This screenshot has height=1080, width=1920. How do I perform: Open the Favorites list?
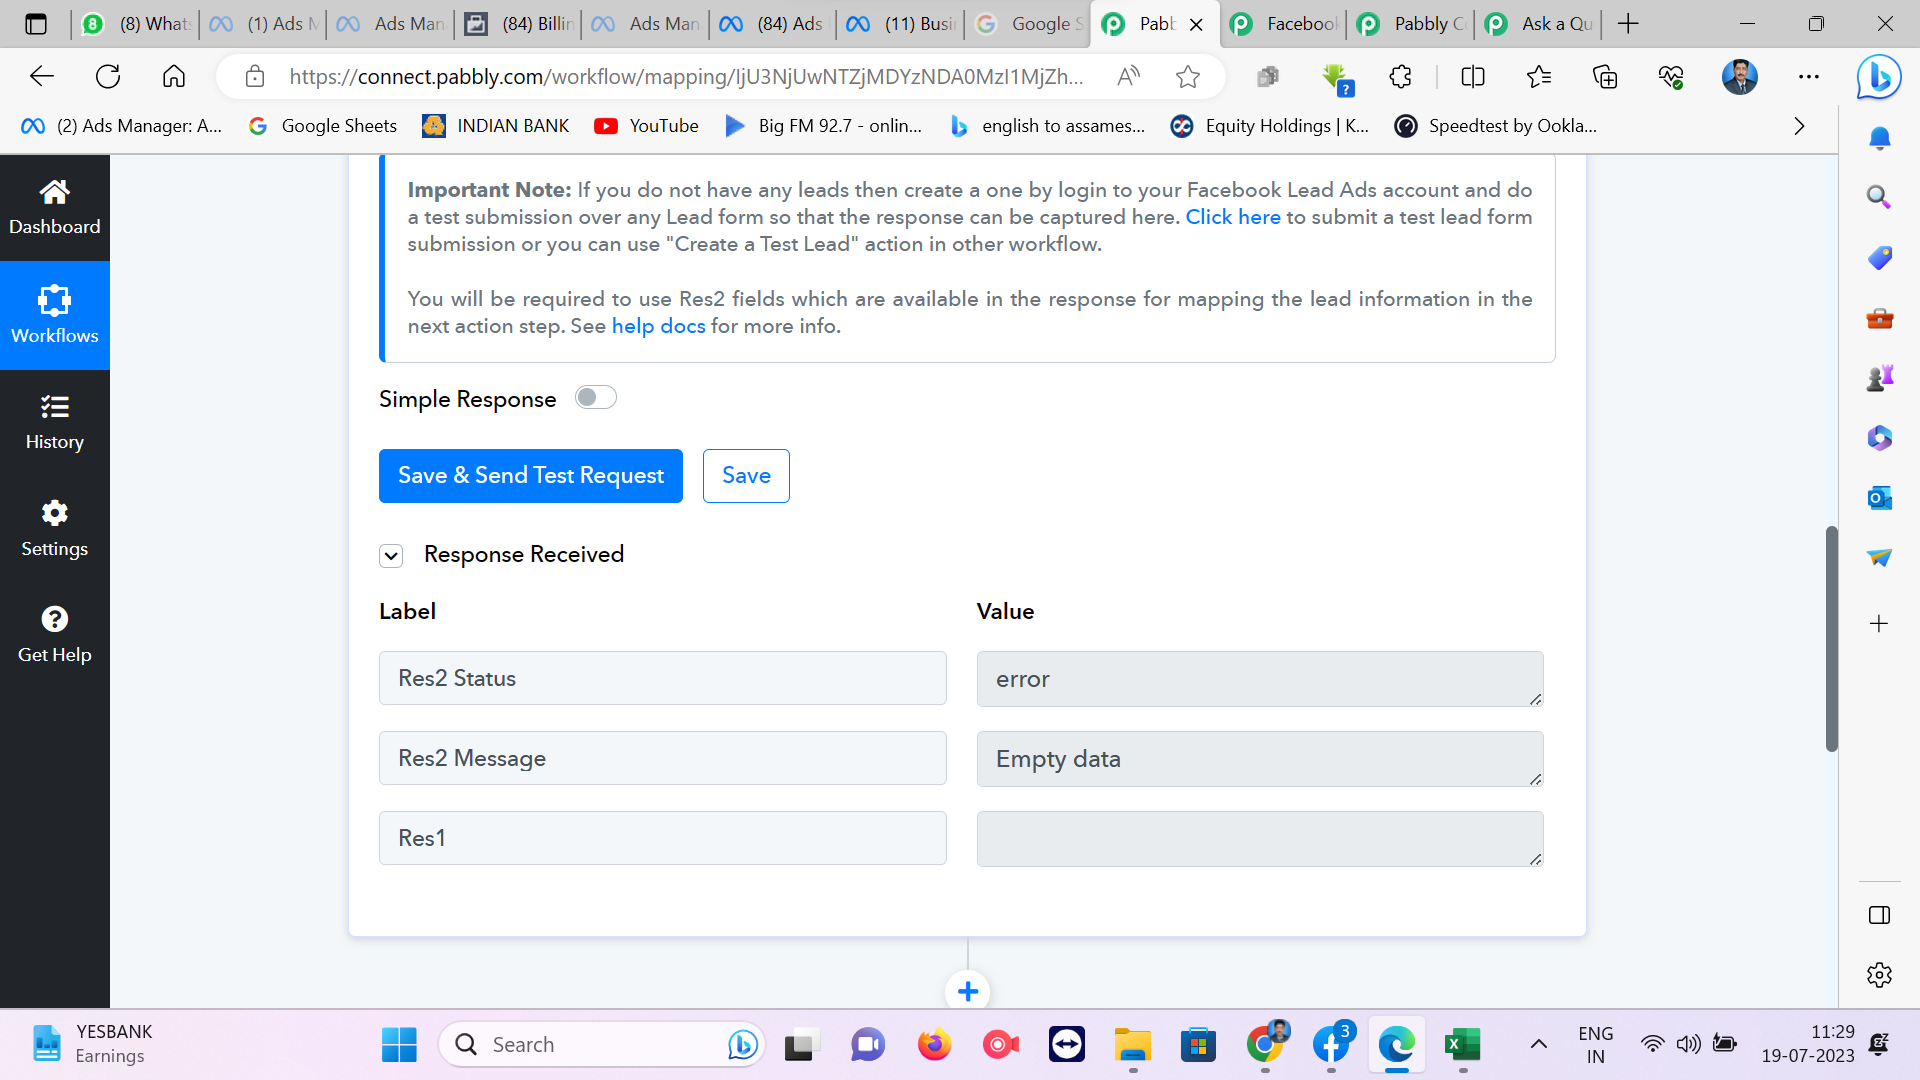(1539, 77)
